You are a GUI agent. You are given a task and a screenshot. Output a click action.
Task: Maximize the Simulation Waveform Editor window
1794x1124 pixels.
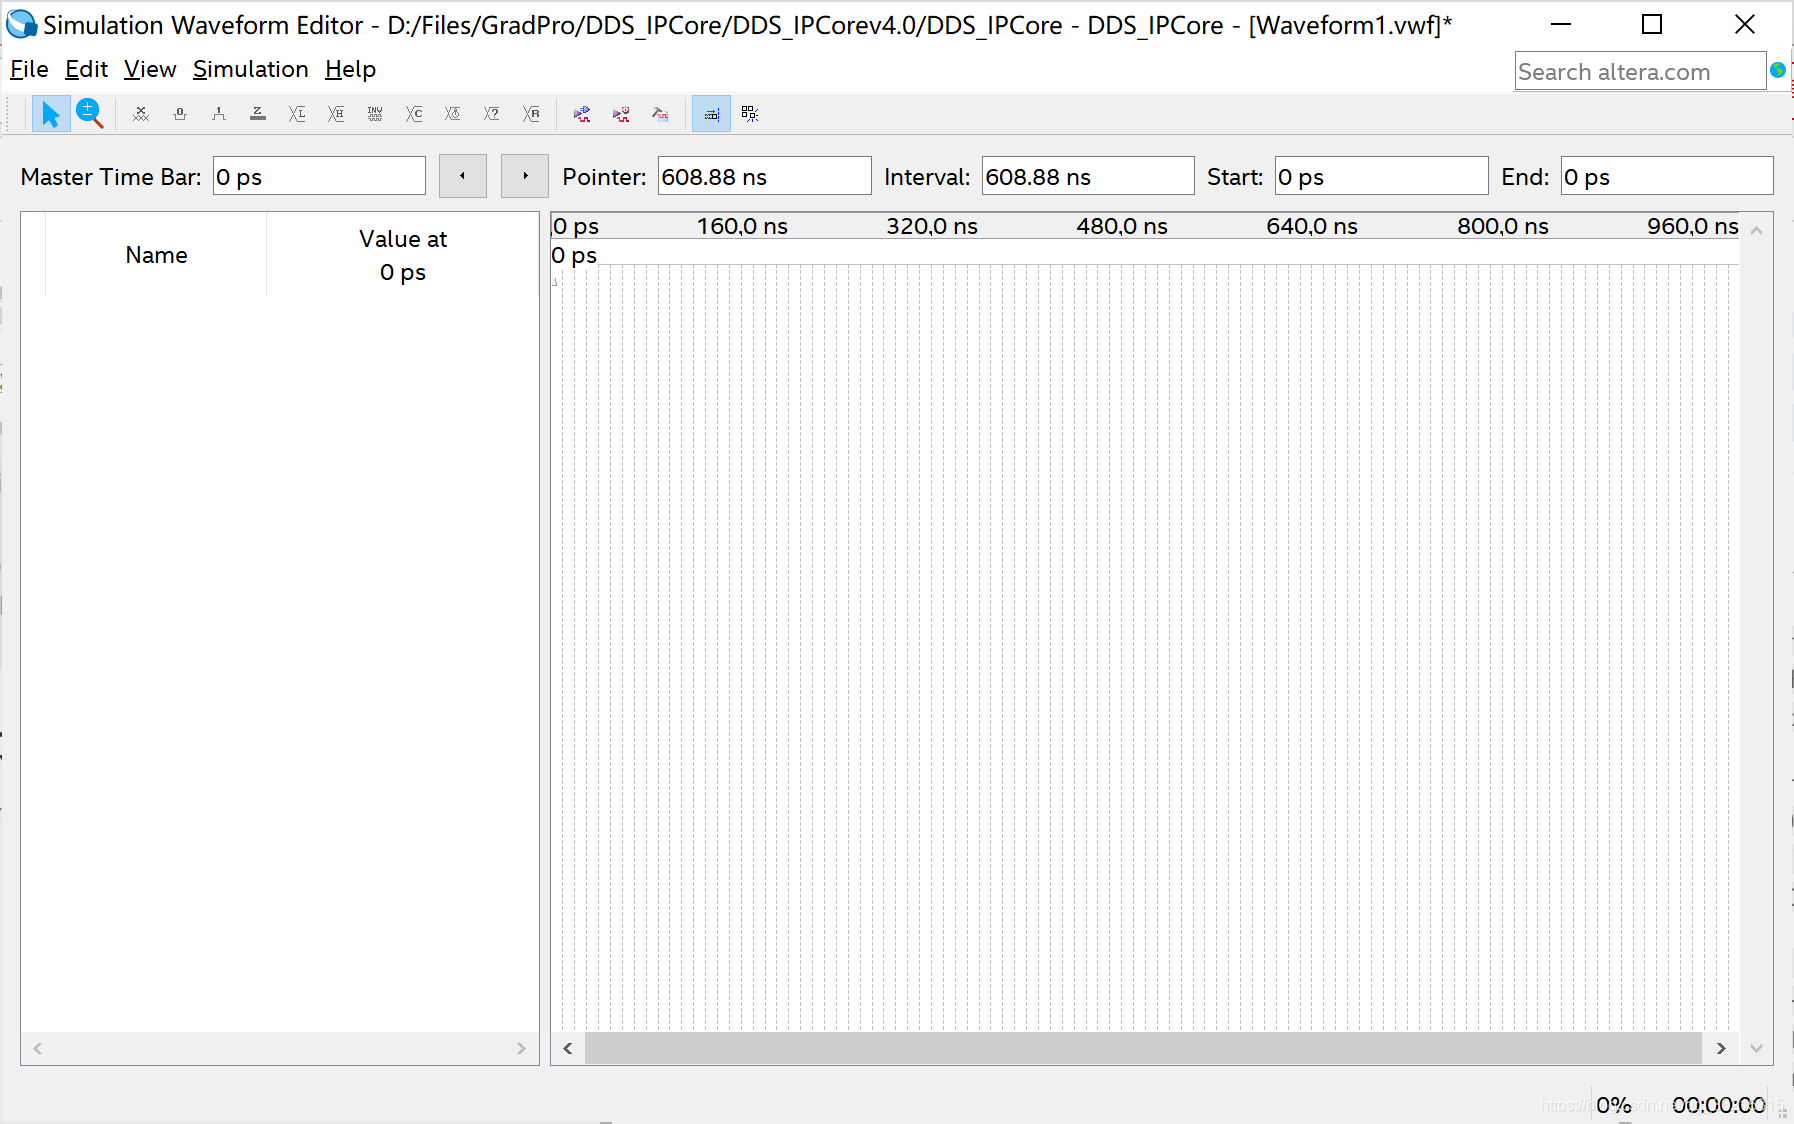tap(1652, 24)
